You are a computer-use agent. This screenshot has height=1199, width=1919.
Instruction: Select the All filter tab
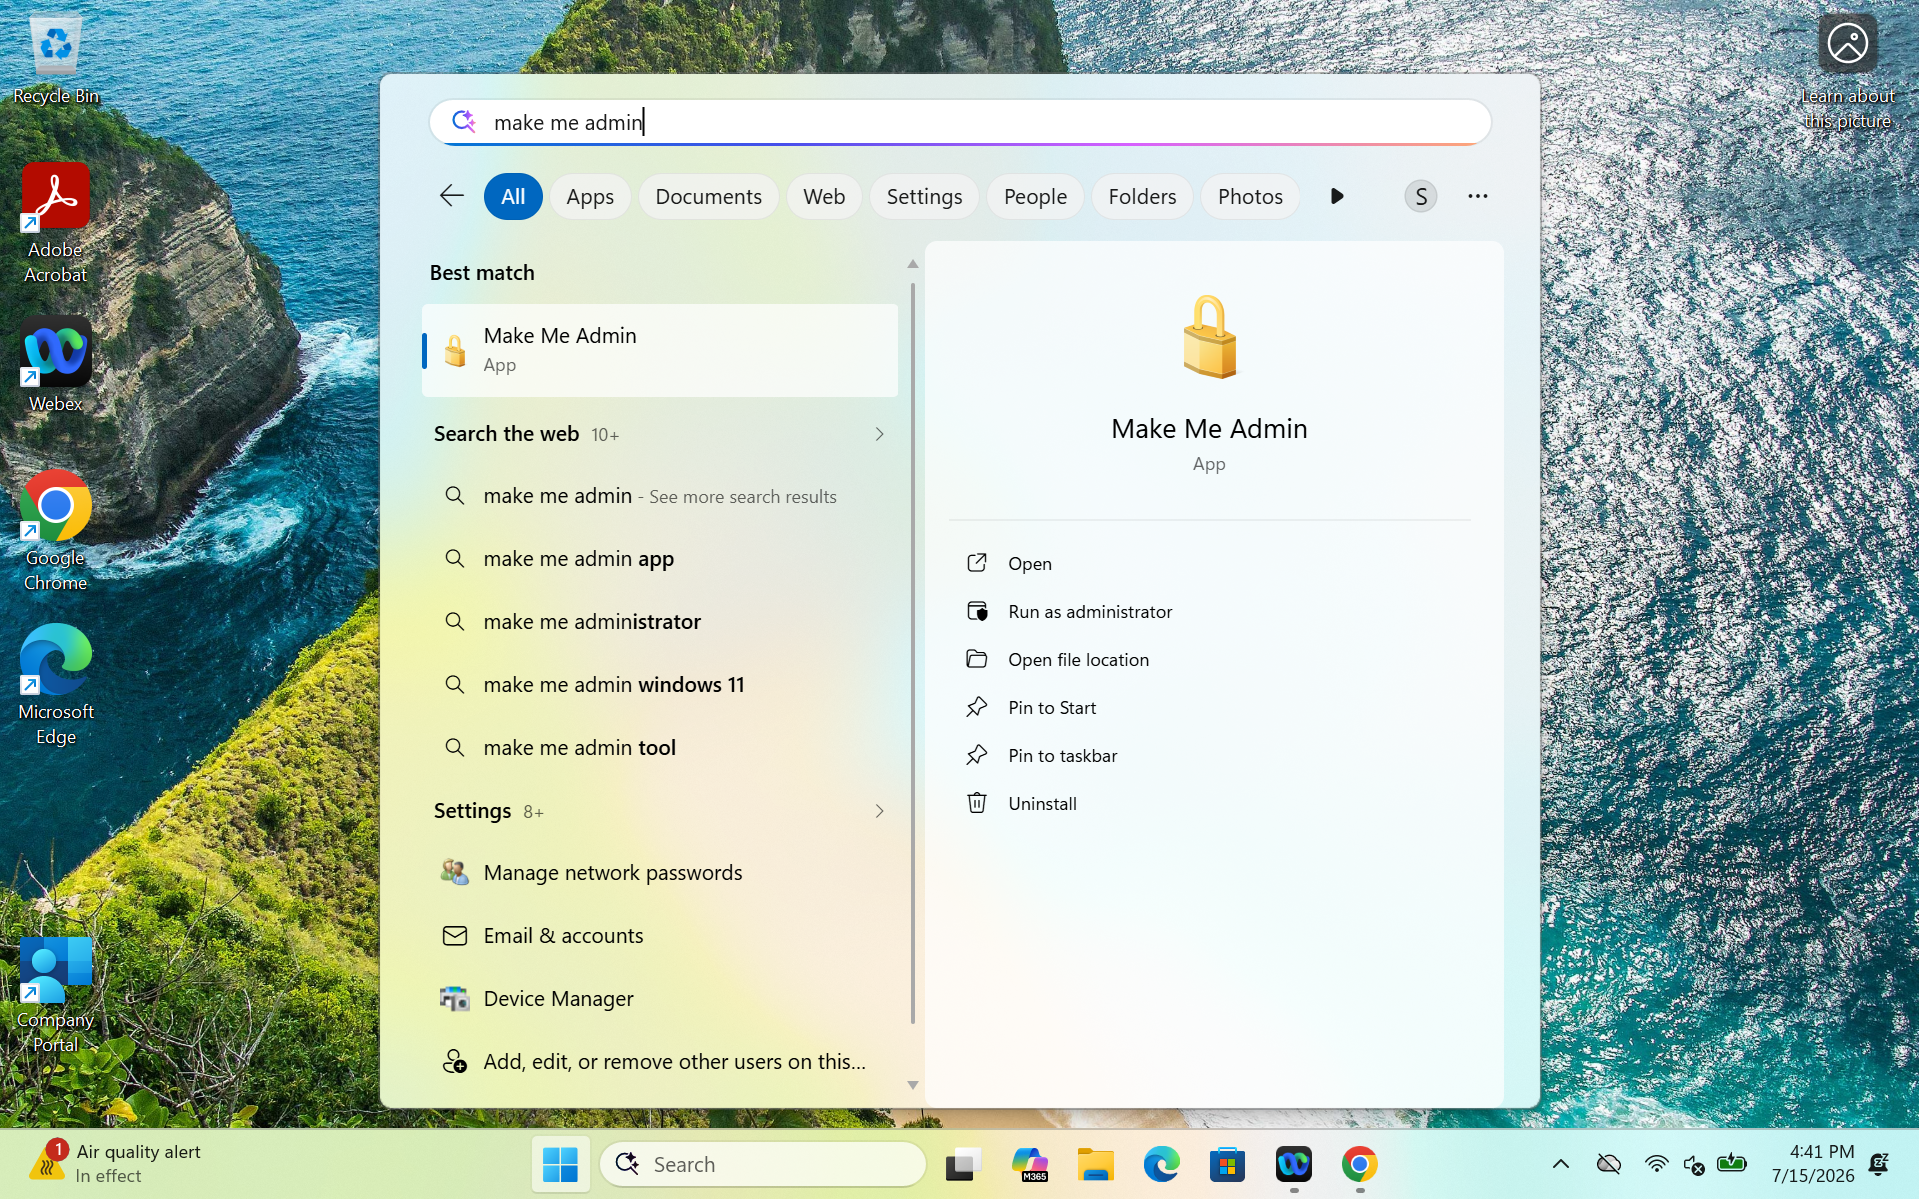click(513, 196)
